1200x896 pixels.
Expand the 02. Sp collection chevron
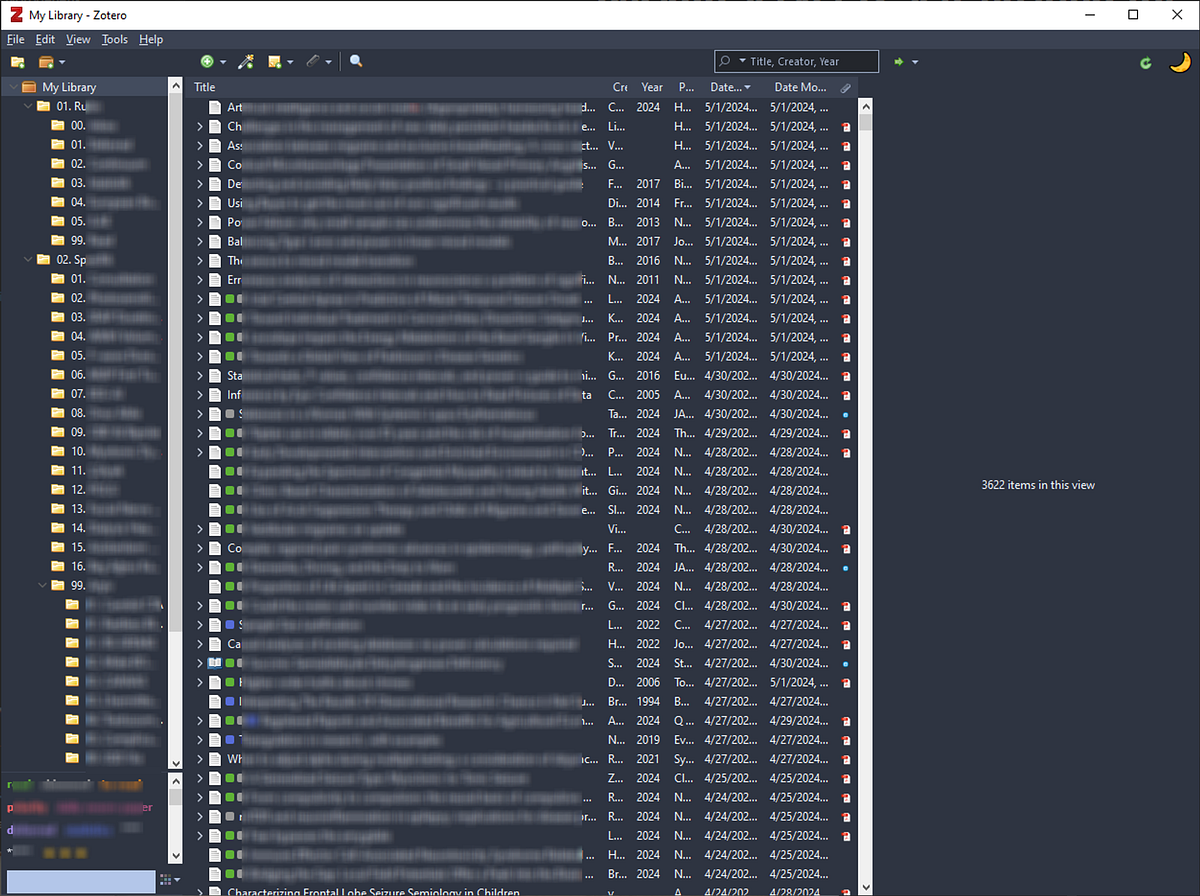click(28, 259)
